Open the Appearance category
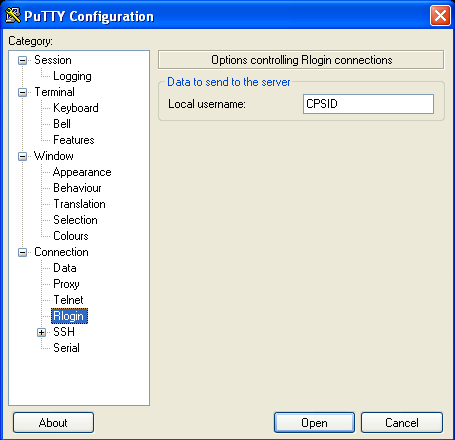 tap(82, 172)
